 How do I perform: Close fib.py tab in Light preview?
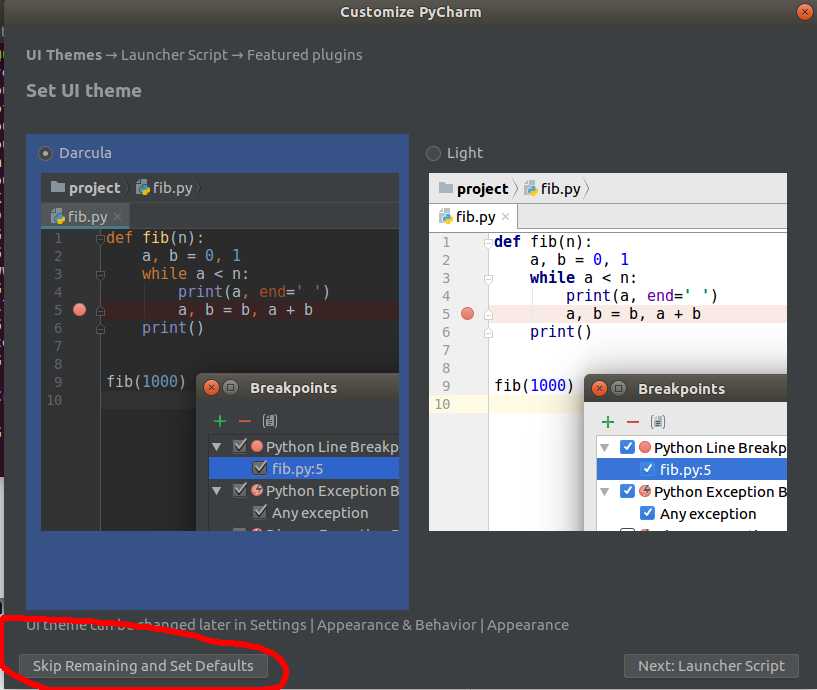pos(505,217)
